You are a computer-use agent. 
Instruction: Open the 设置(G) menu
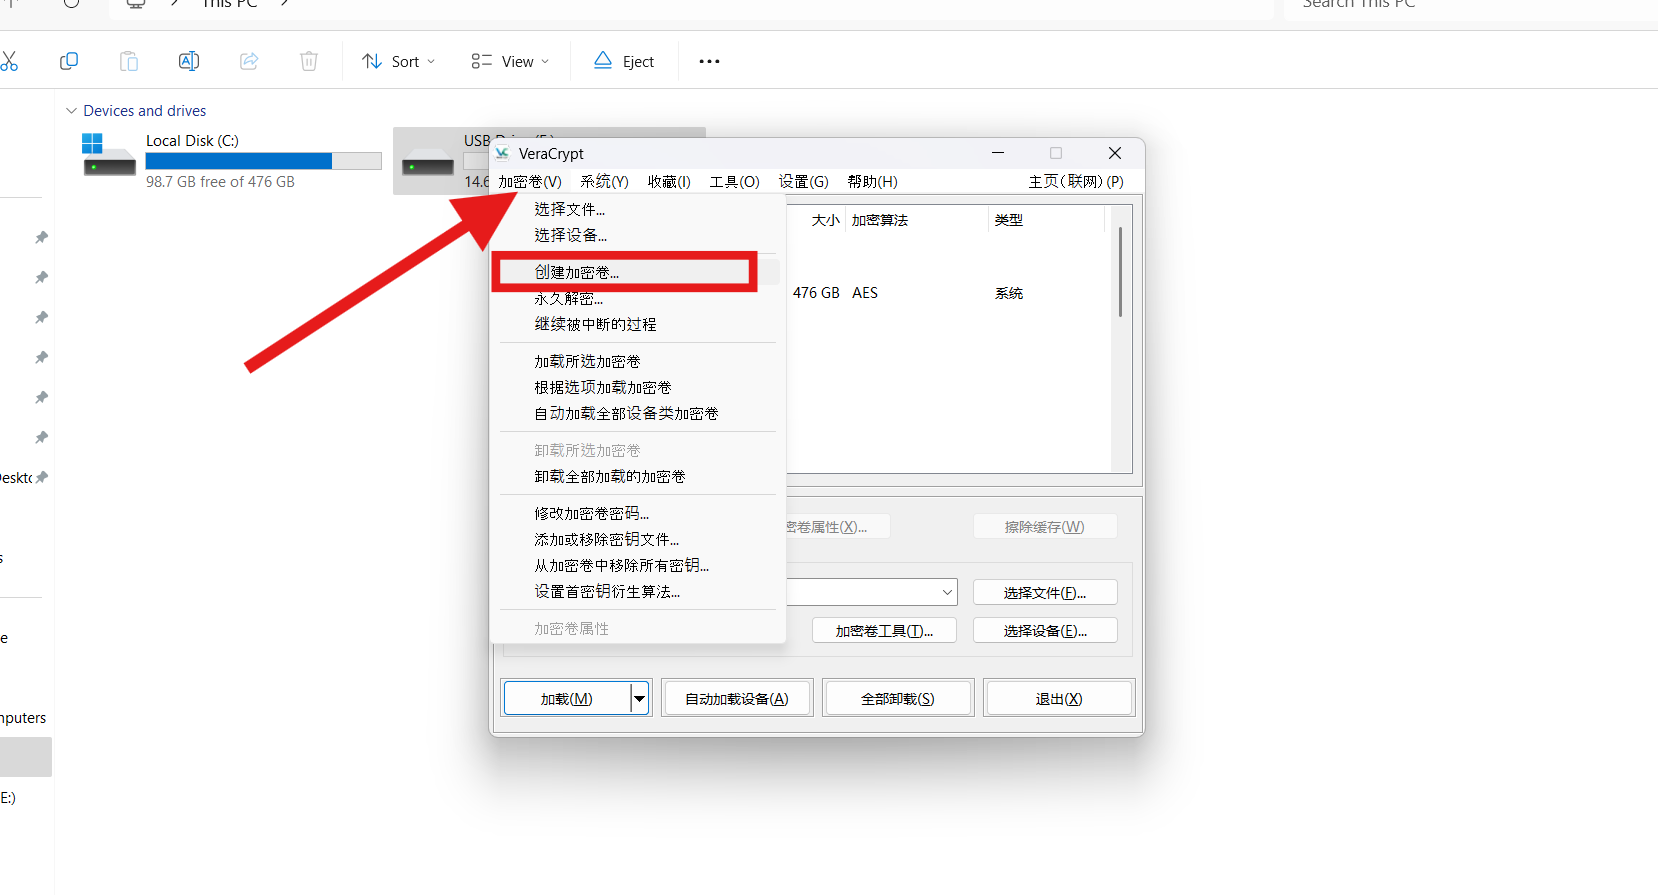point(804,181)
